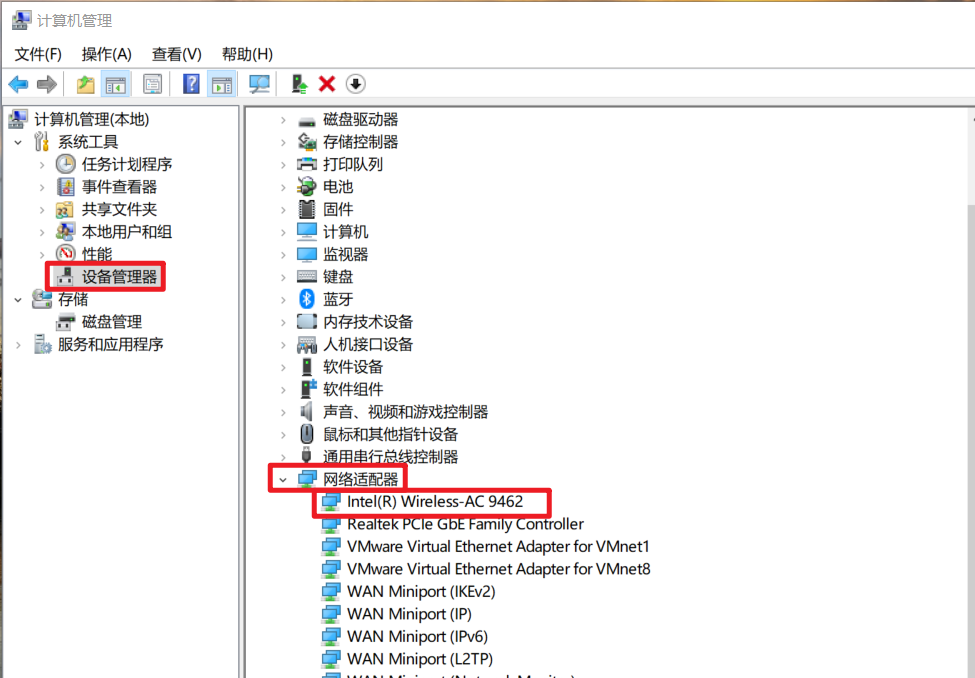
Task: Select 本地用户和组 in the left tree
Action: tap(127, 231)
